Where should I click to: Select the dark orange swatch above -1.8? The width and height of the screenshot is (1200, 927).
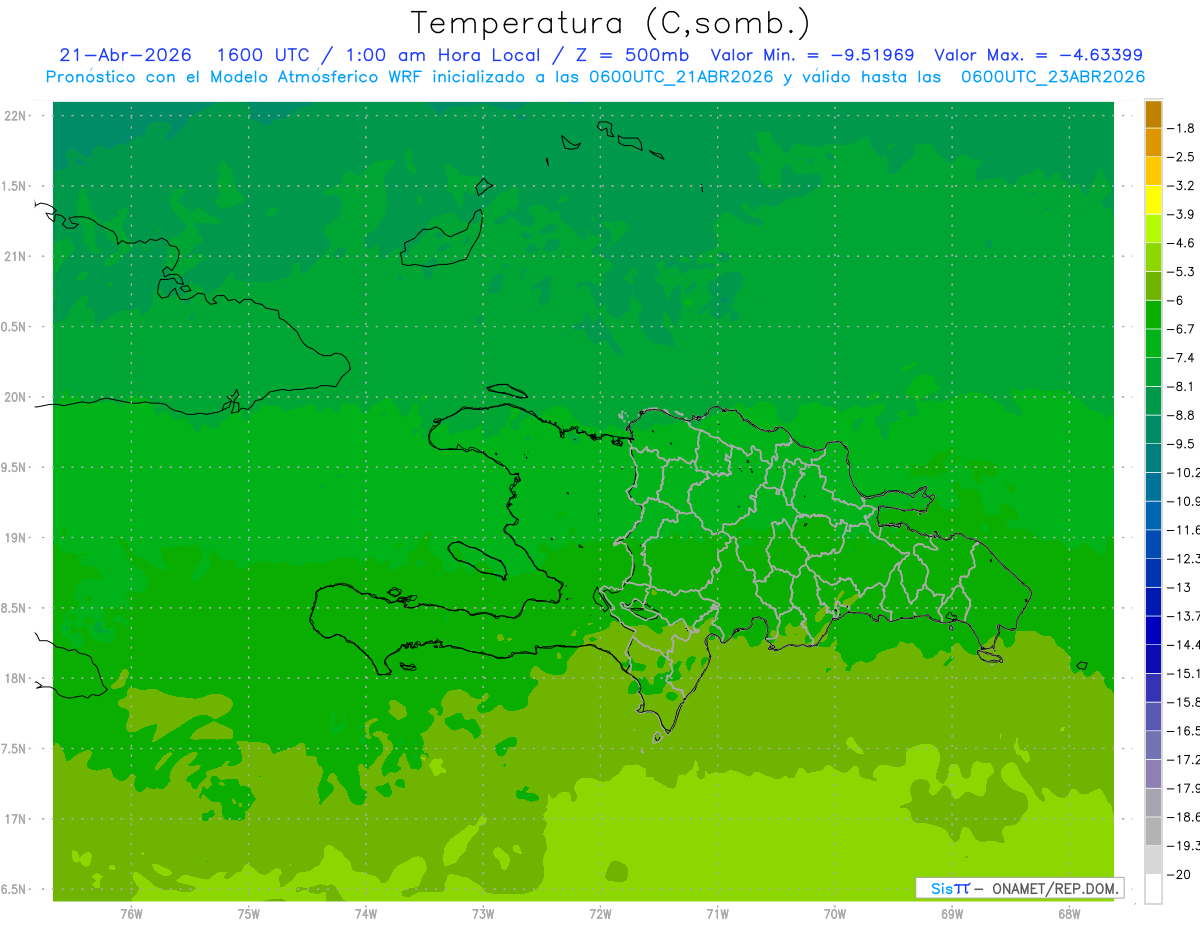1153,114
